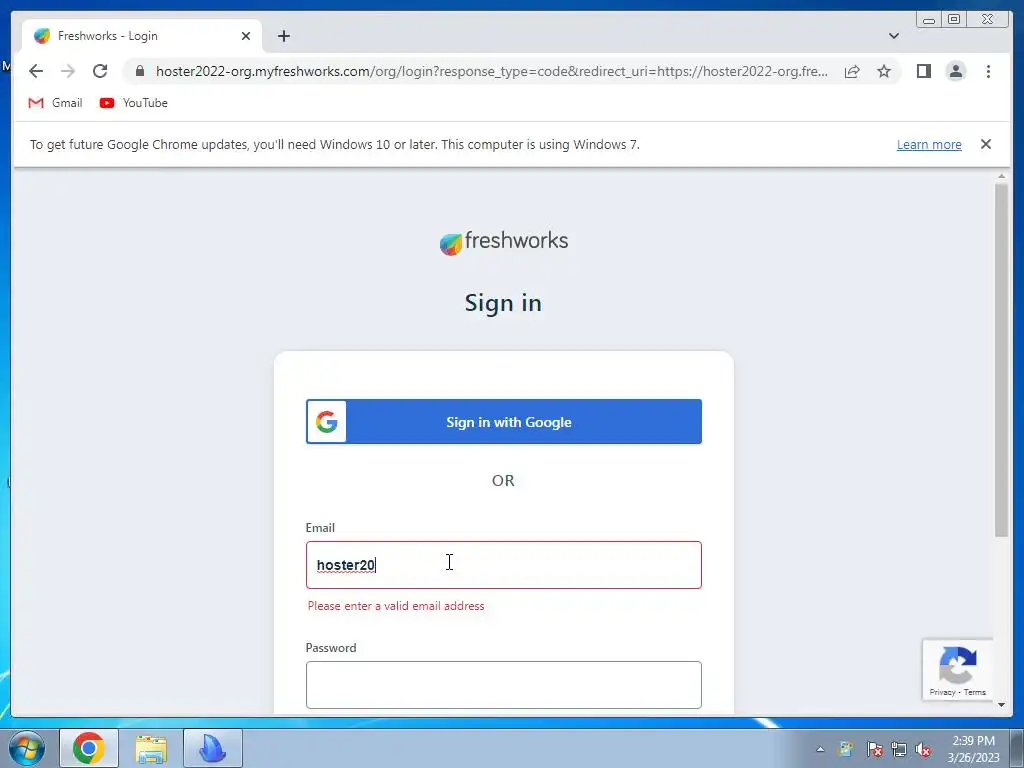Open a new tab with plus button
1024x768 pixels.
pos(283,36)
